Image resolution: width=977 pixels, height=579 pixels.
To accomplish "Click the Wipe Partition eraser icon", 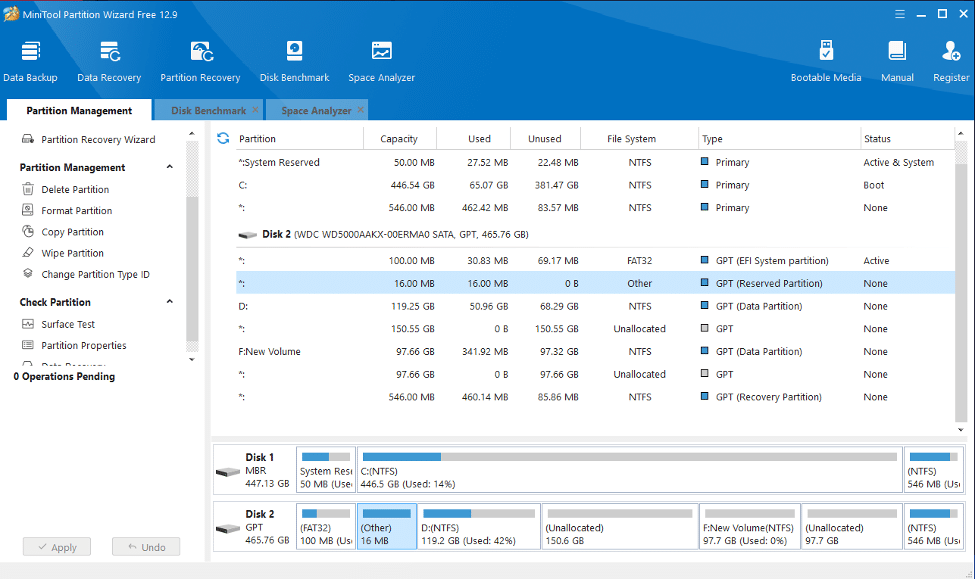I will 28,252.
